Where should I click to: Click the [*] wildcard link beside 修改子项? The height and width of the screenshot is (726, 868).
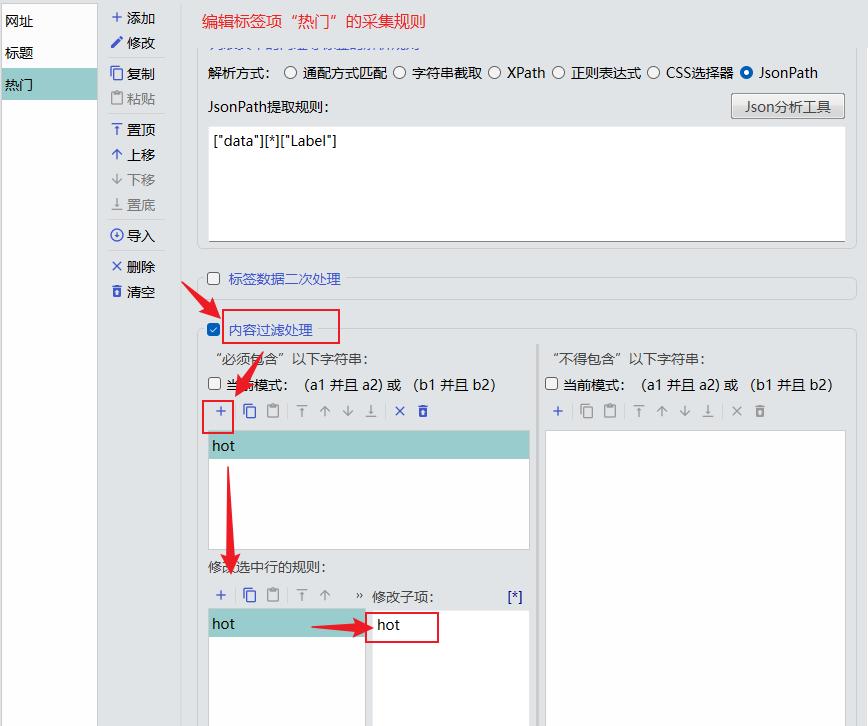click(x=515, y=596)
